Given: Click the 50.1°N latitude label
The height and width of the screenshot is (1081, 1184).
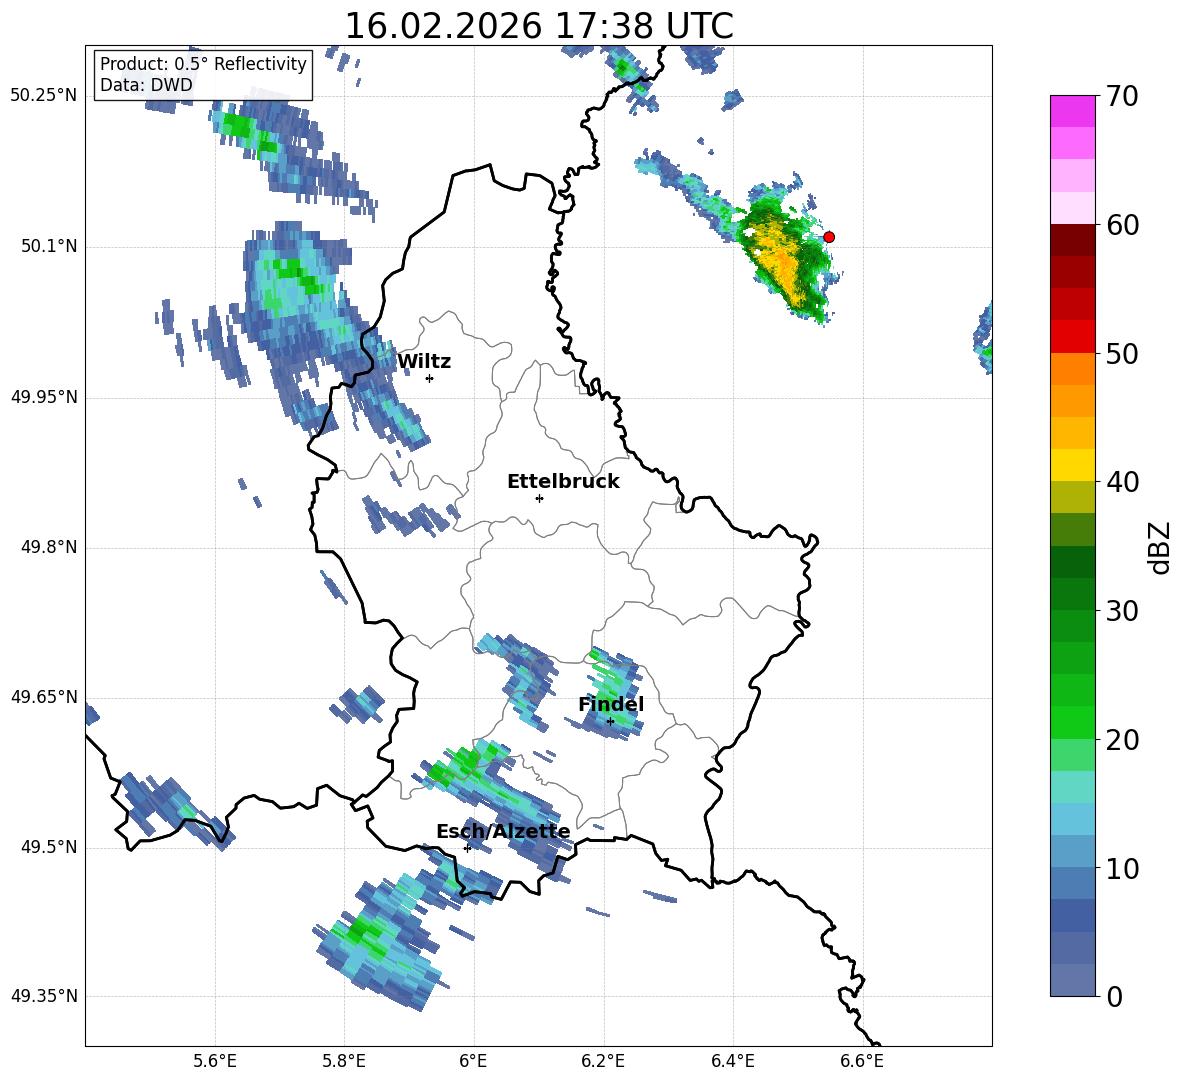Looking at the screenshot, I should 48,246.
